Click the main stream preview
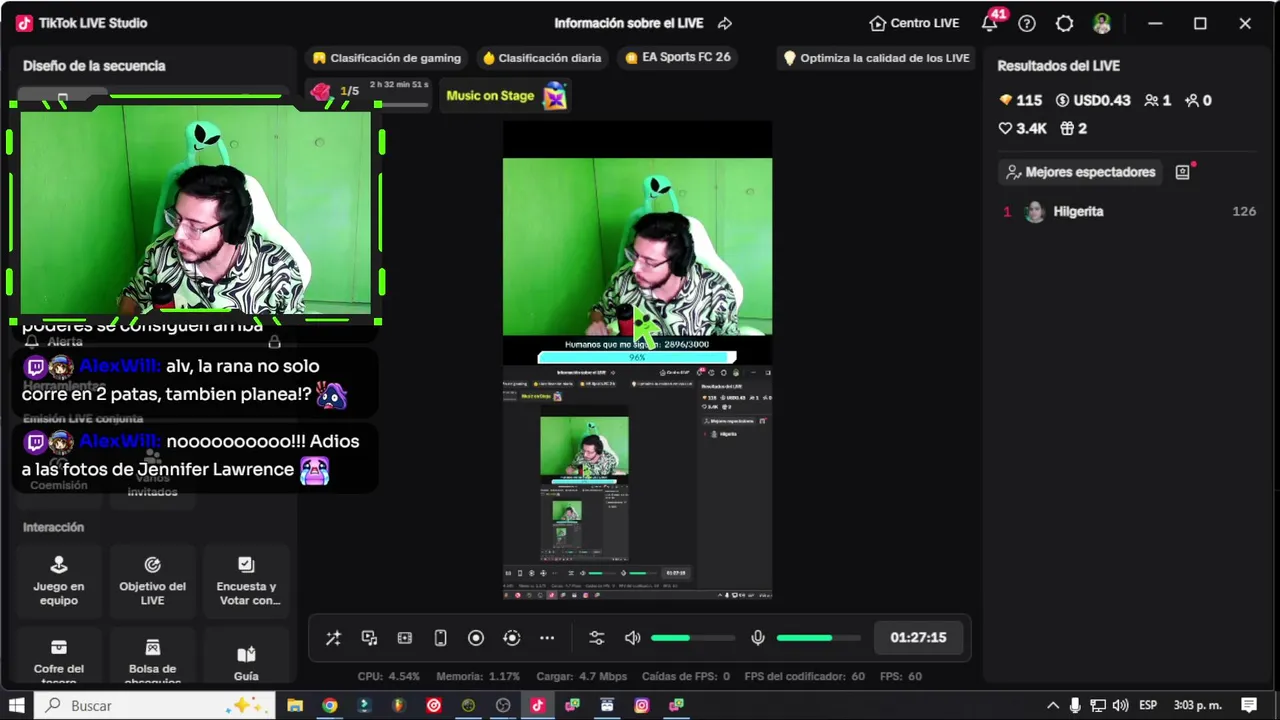Image resolution: width=1280 pixels, height=720 pixels. pyautogui.click(x=637, y=360)
